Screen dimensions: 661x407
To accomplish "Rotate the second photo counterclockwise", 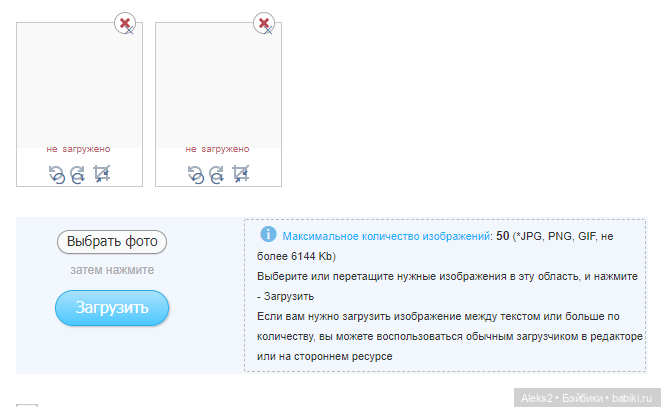I will [196, 175].
